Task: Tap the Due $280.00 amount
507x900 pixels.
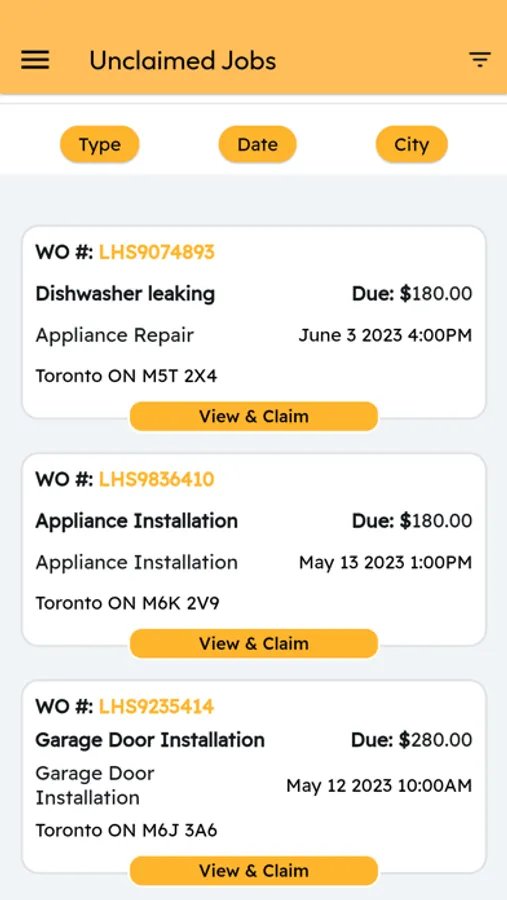Action: point(412,740)
